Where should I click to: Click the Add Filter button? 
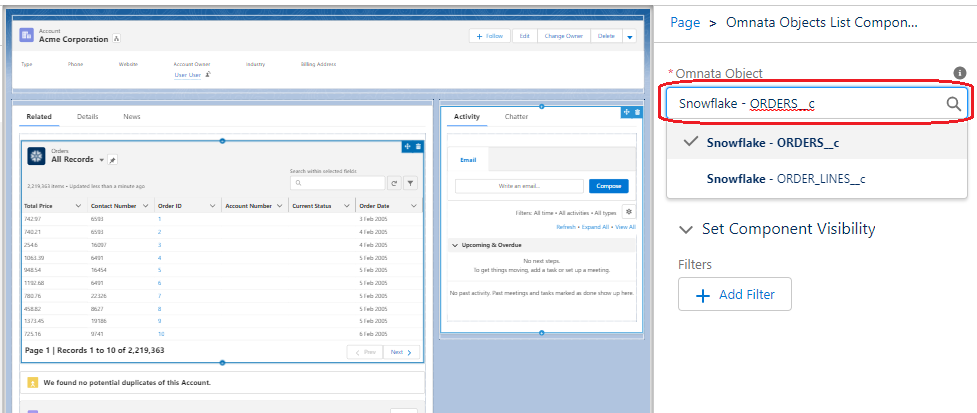point(735,294)
